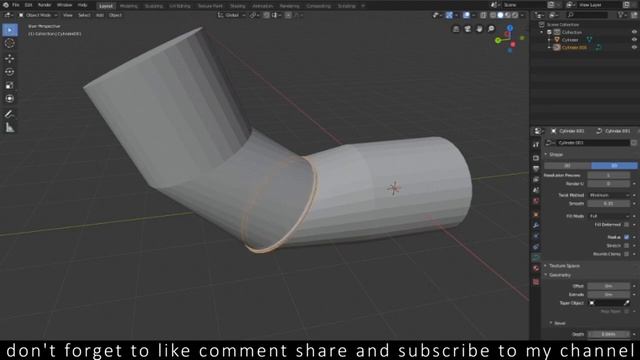Enable wireframe viewport shading
Viewport: 640px width, 360px height.
pos(493,15)
